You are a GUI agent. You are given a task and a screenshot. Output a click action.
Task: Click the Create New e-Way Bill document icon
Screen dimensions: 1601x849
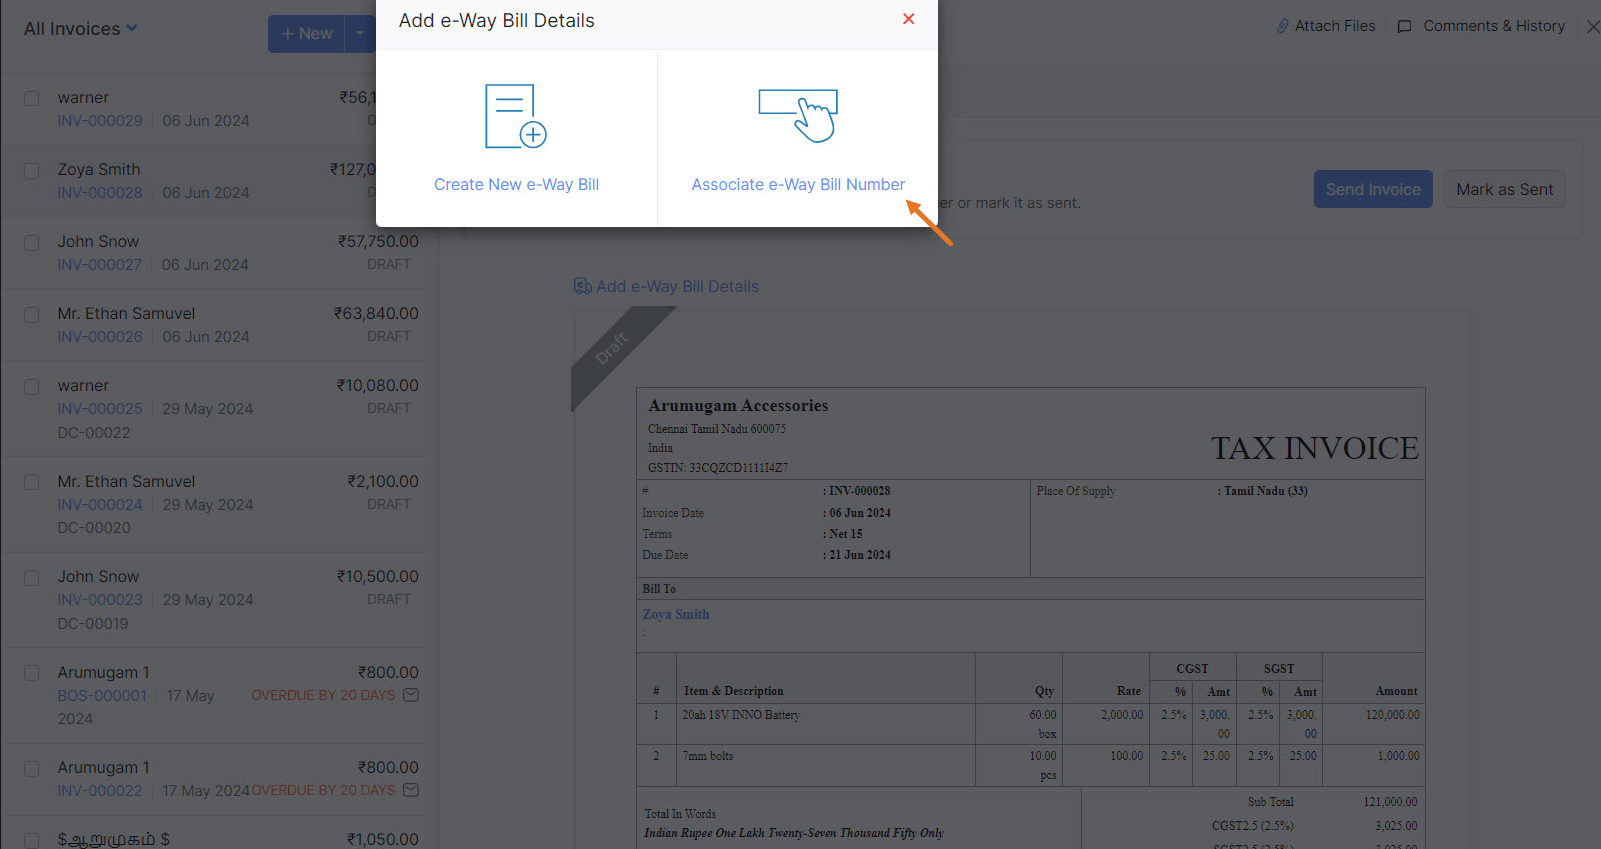[515, 117]
